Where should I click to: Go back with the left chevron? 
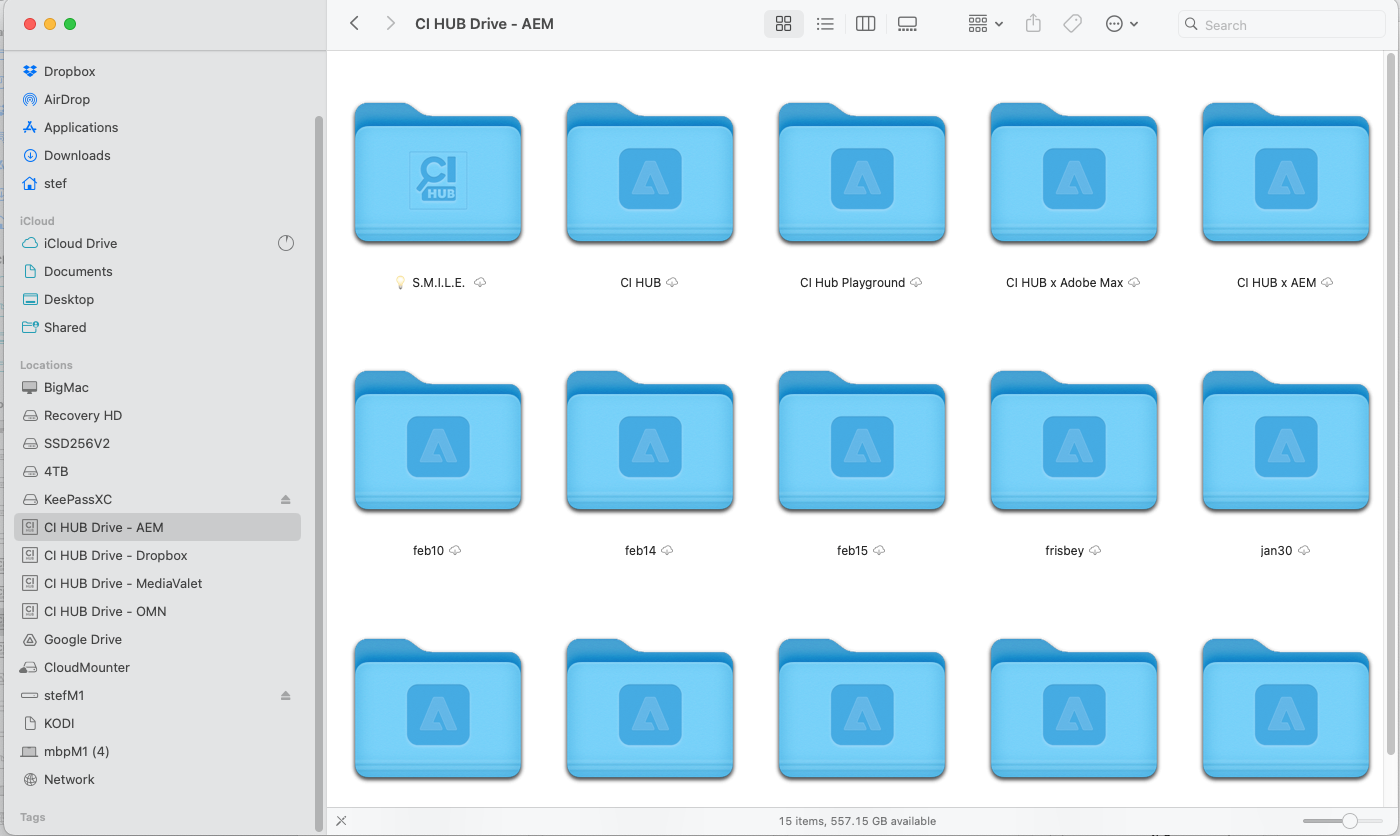click(354, 24)
